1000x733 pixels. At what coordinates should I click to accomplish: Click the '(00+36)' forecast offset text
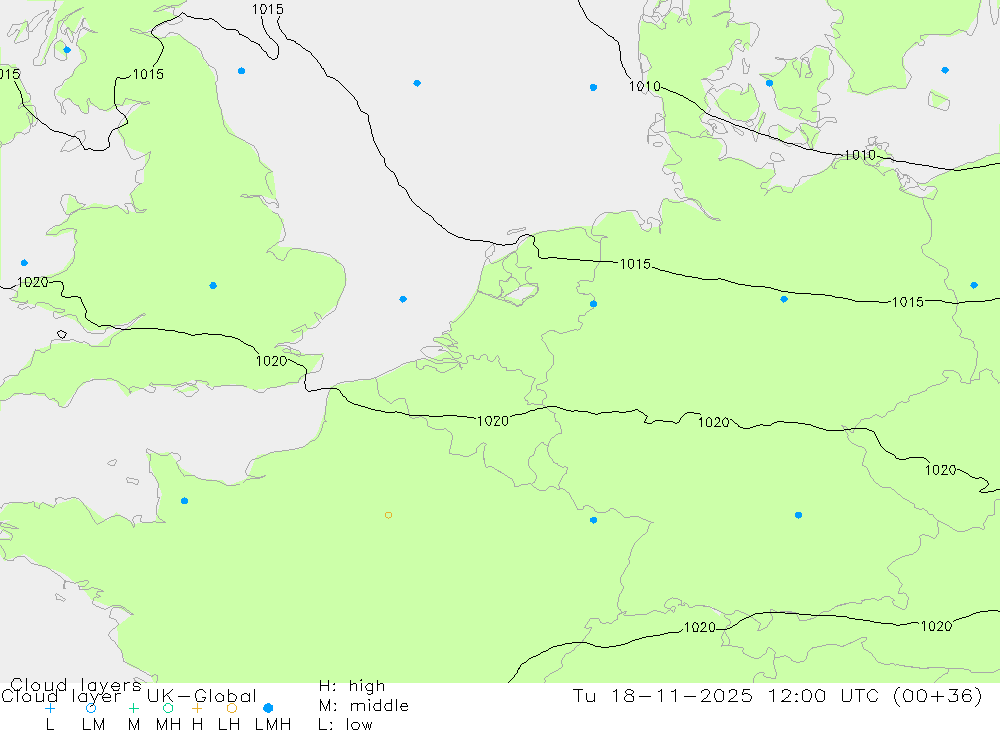(938, 695)
